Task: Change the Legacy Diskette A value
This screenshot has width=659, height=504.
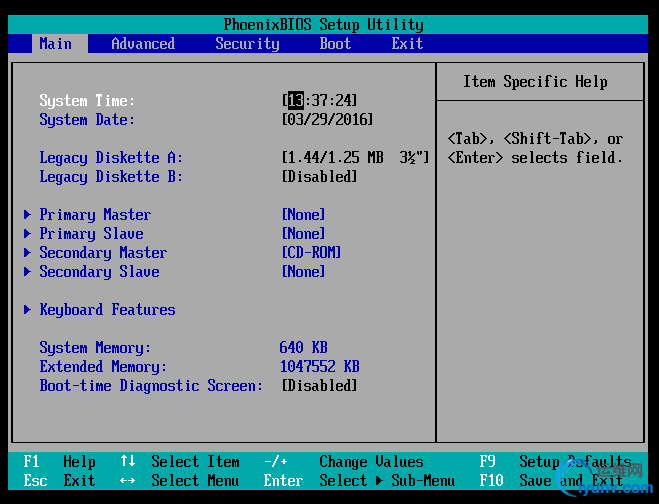Action: [355, 158]
